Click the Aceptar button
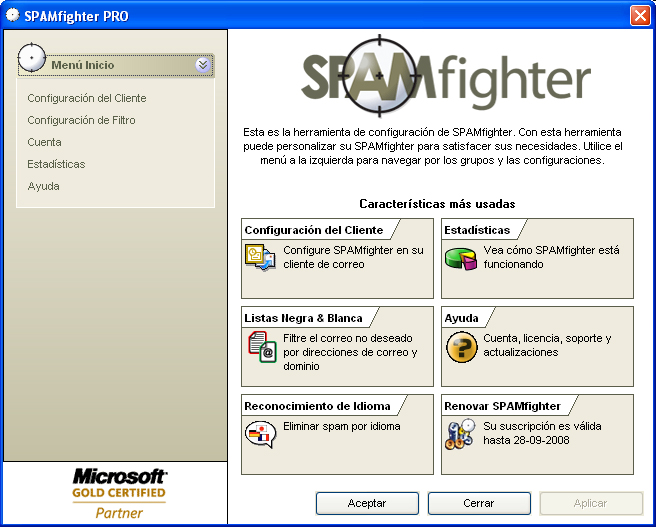The image size is (656, 527). [367, 503]
